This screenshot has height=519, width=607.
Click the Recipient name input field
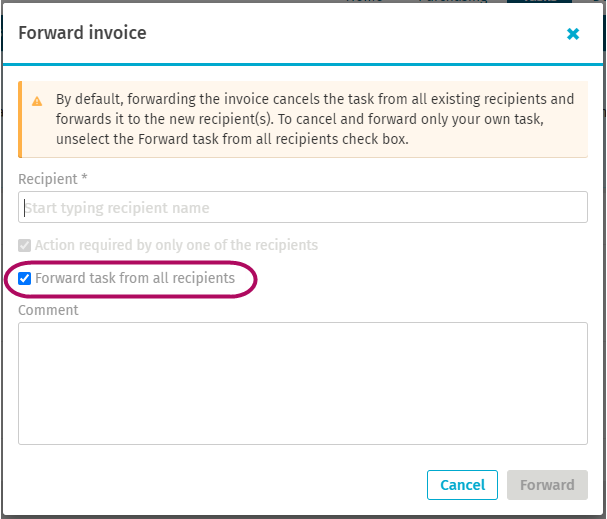coord(303,207)
